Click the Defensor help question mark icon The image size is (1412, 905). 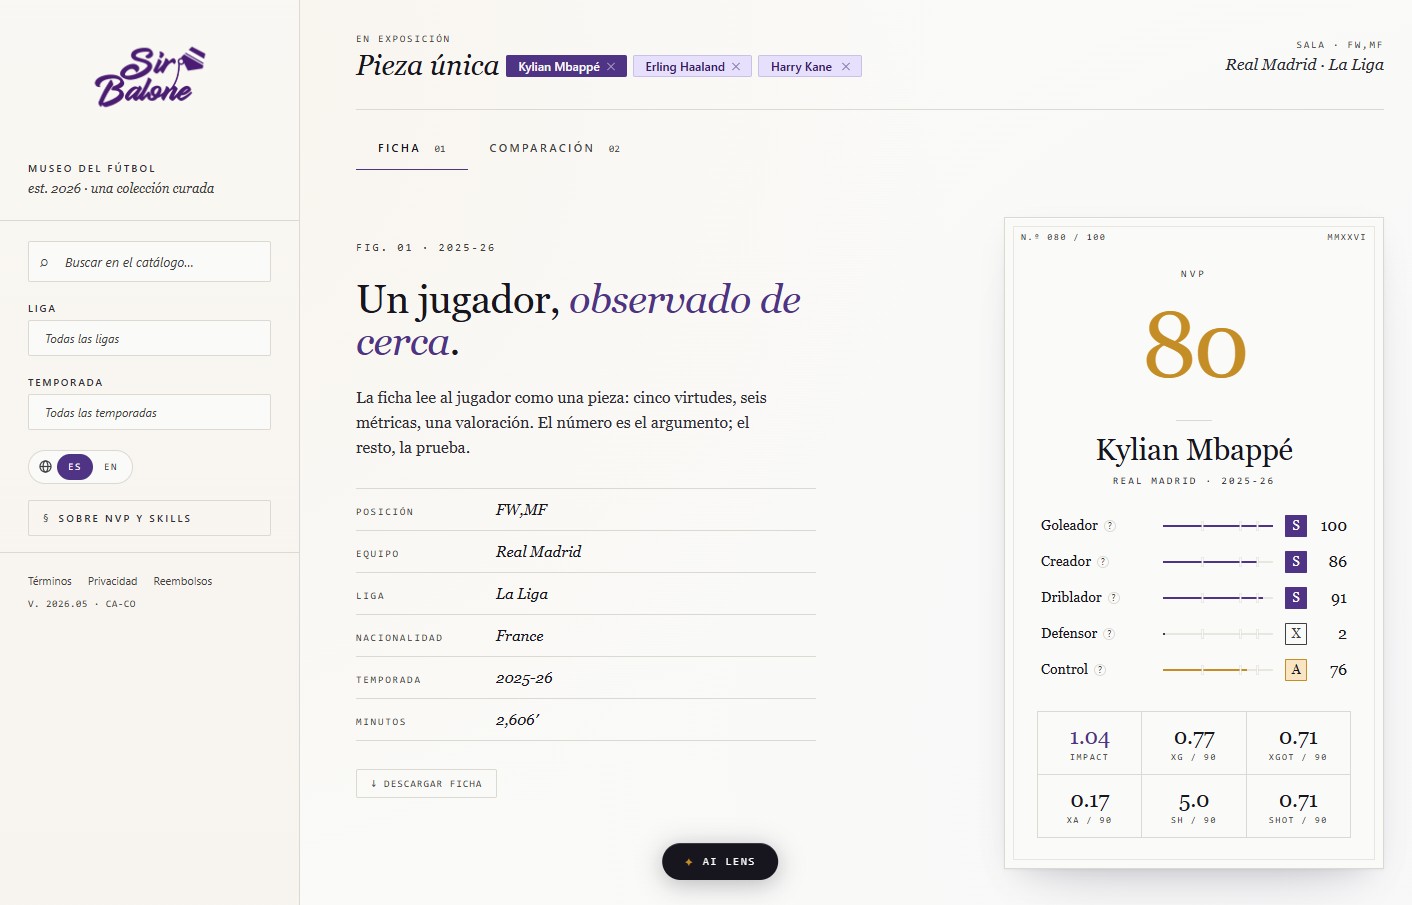[x=1109, y=634]
